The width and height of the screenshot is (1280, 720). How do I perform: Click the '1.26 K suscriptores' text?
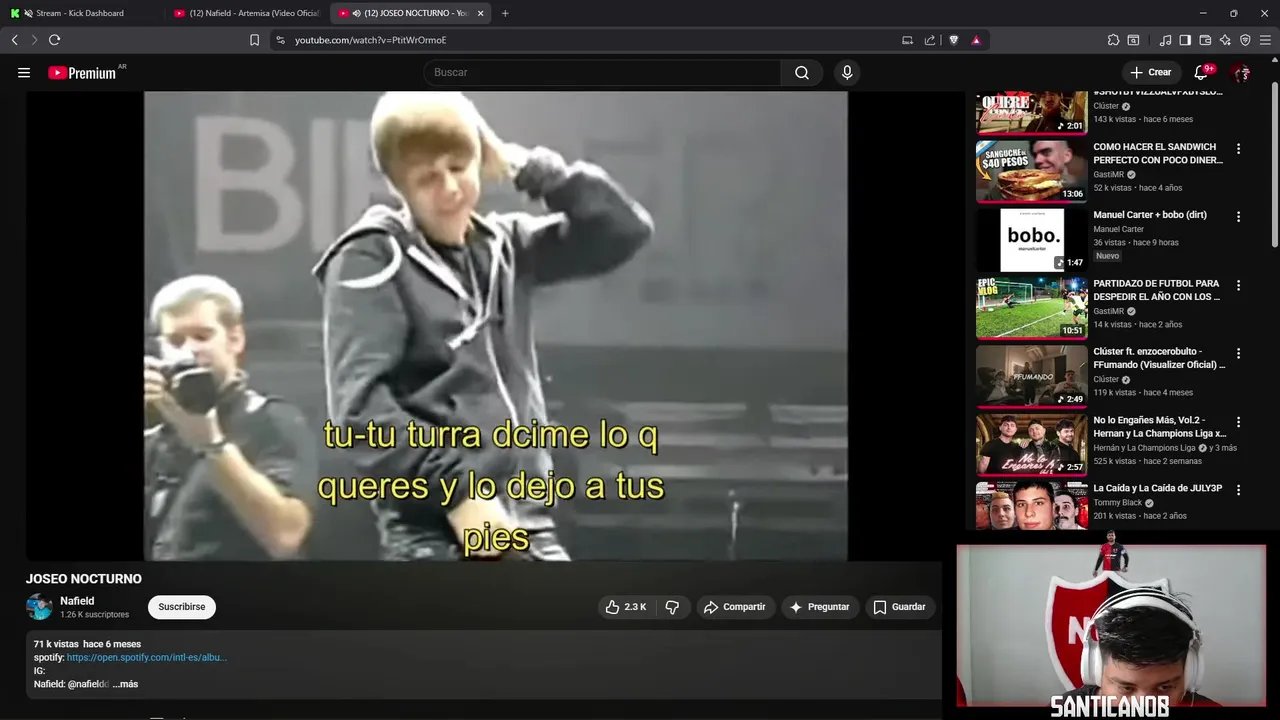[x=94, y=615]
